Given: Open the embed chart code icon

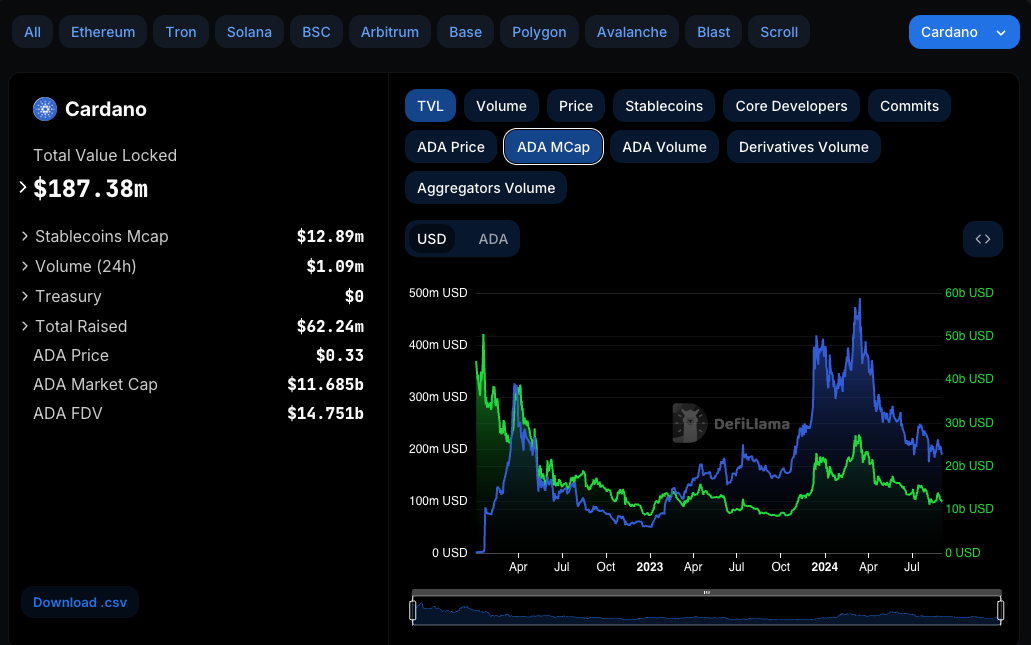Looking at the screenshot, I should (982, 239).
